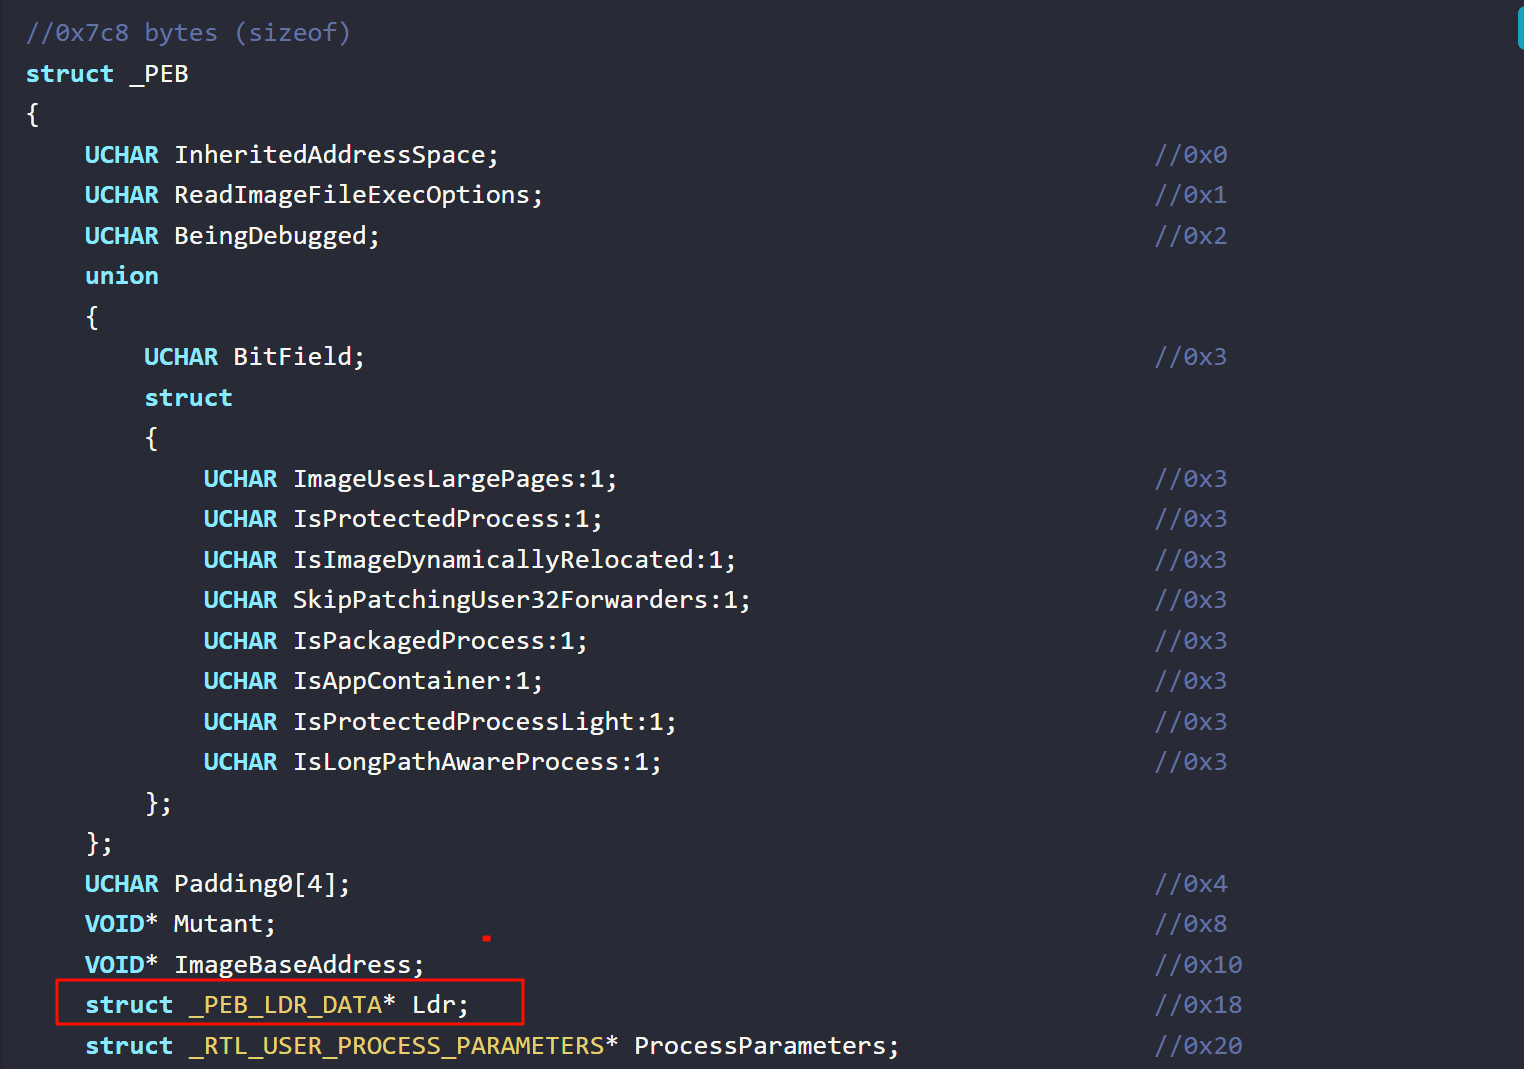This screenshot has width=1524, height=1069.
Task: Click the IsAppContainer field
Action: pos(397,681)
